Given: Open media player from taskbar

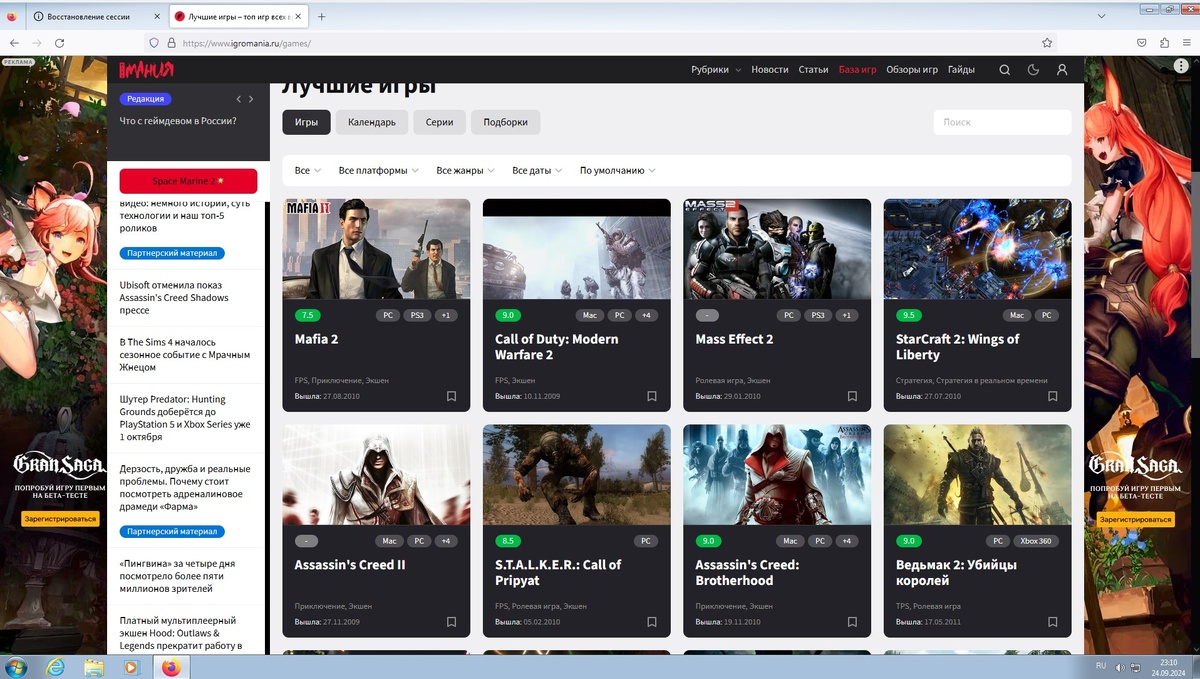Looking at the screenshot, I should point(131,667).
